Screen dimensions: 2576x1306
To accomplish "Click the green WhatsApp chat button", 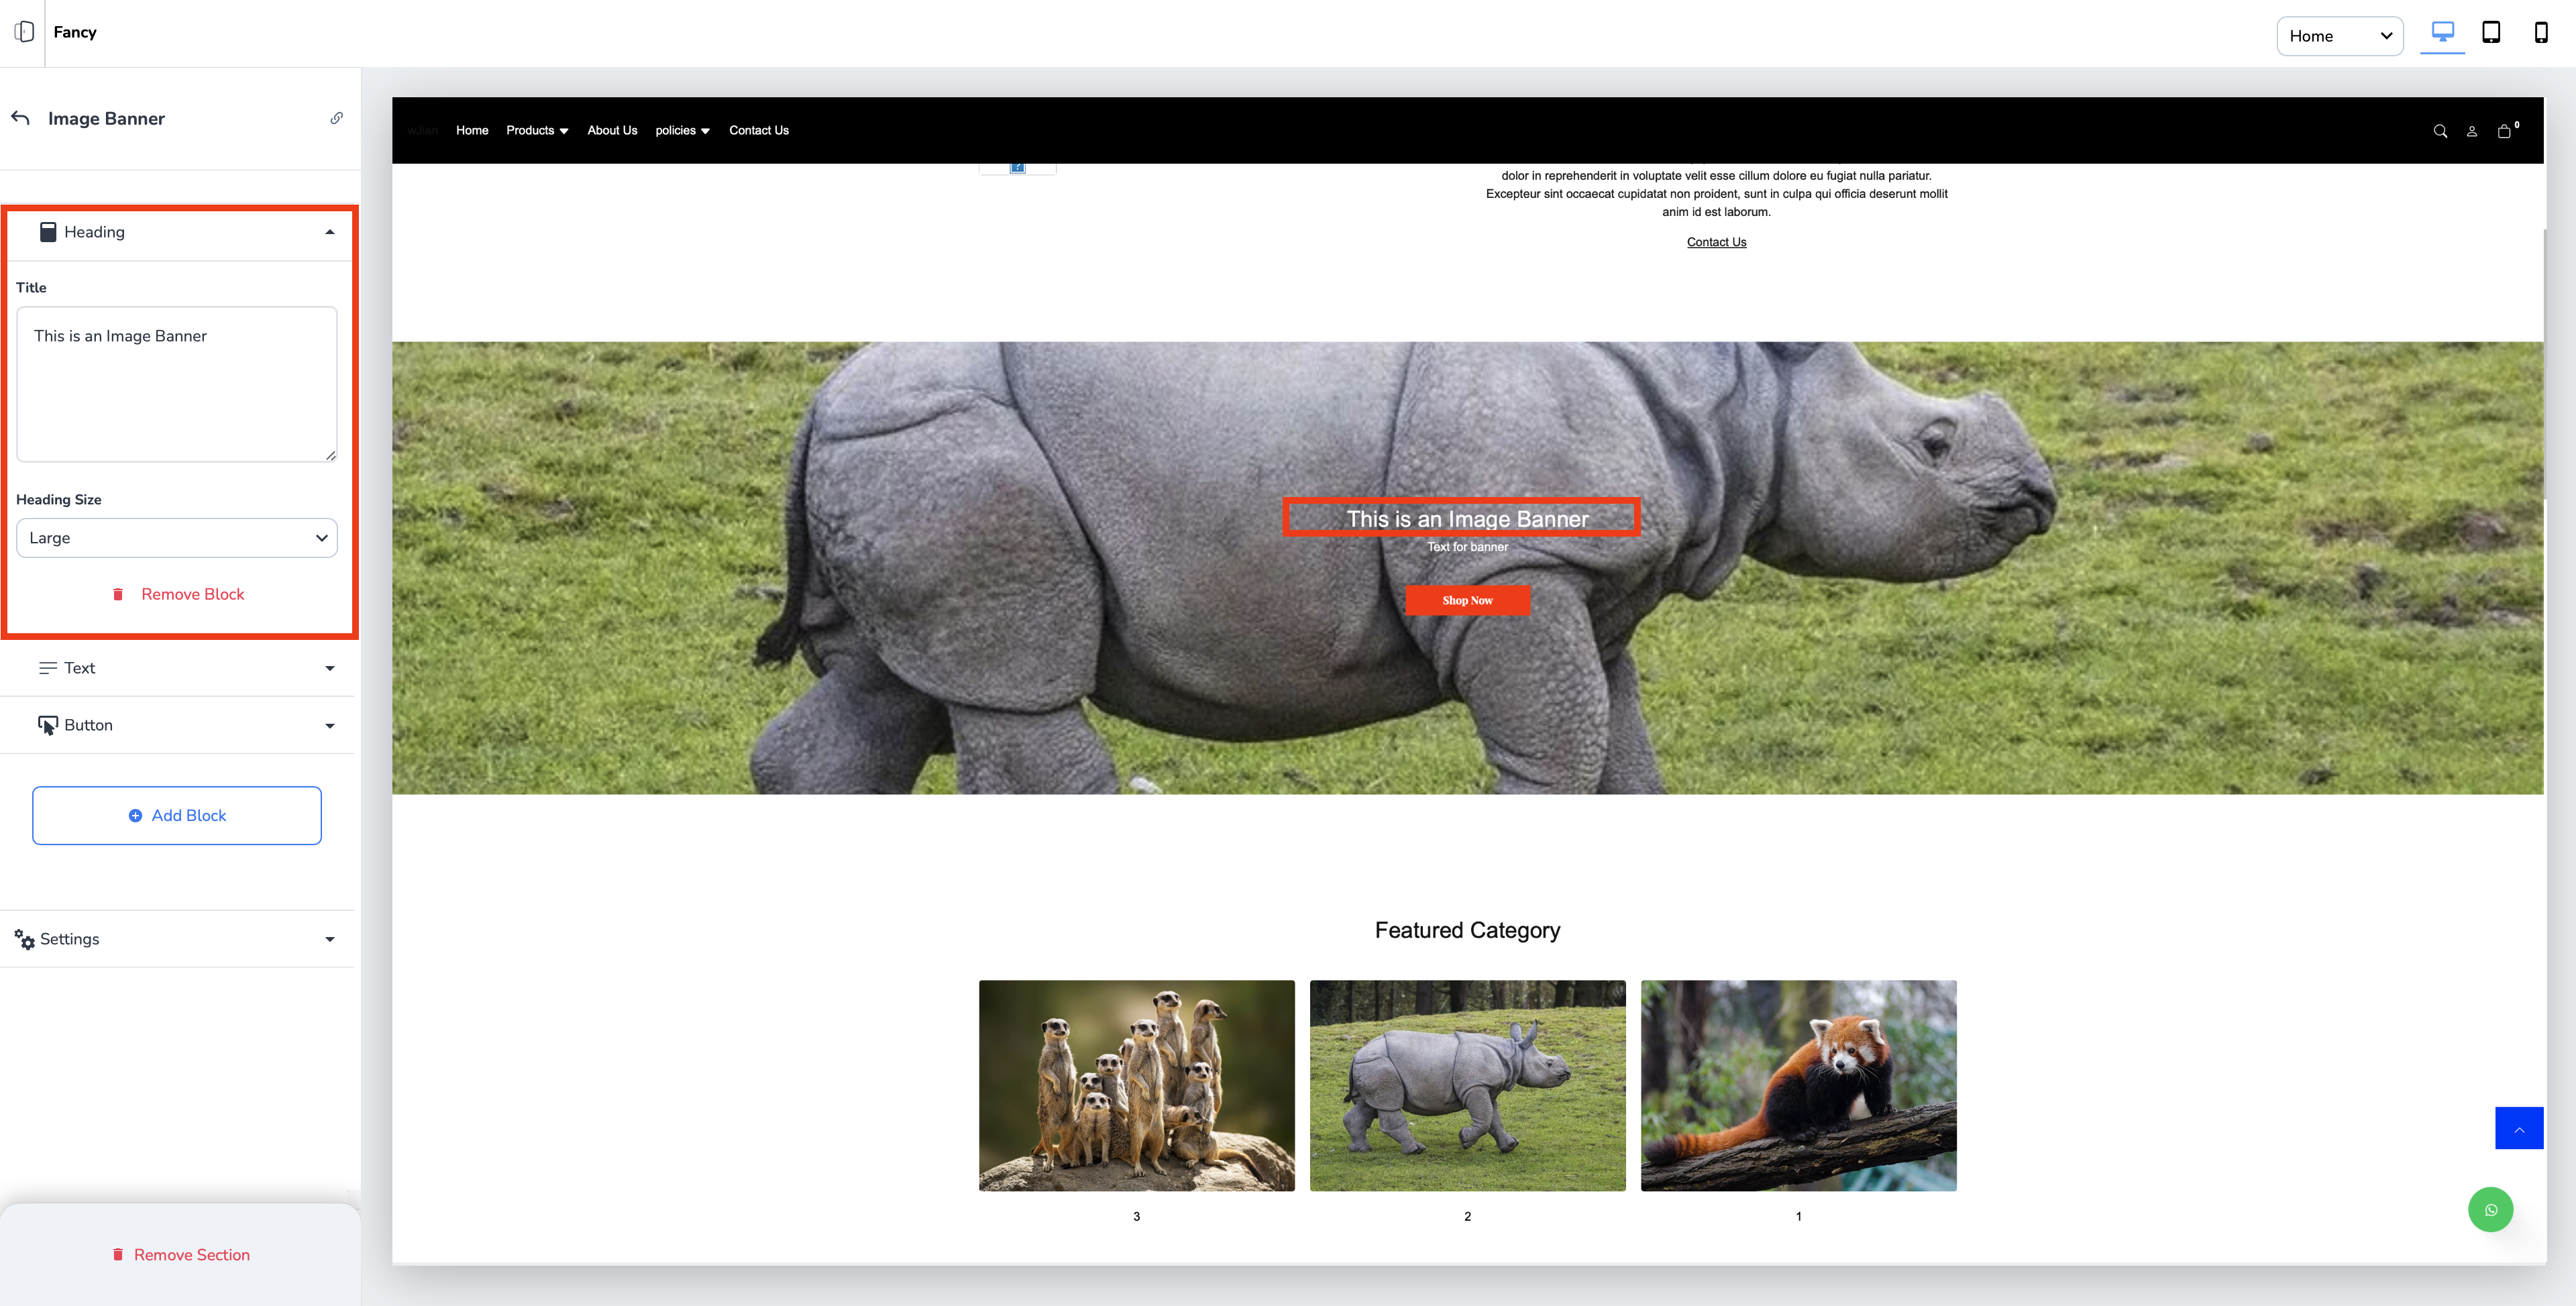I will [x=2490, y=1210].
